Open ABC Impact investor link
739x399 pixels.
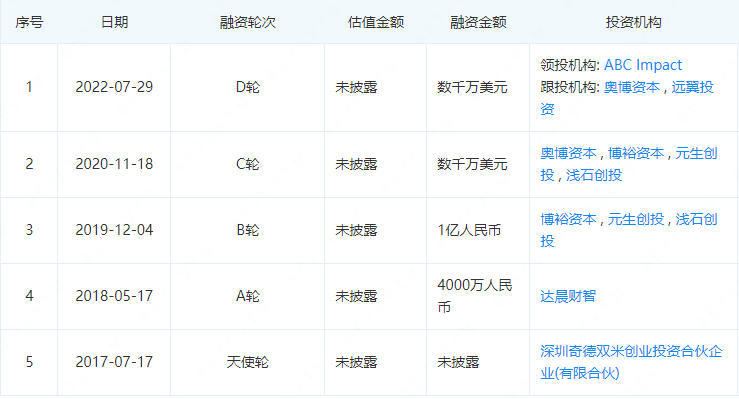(x=643, y=65)
